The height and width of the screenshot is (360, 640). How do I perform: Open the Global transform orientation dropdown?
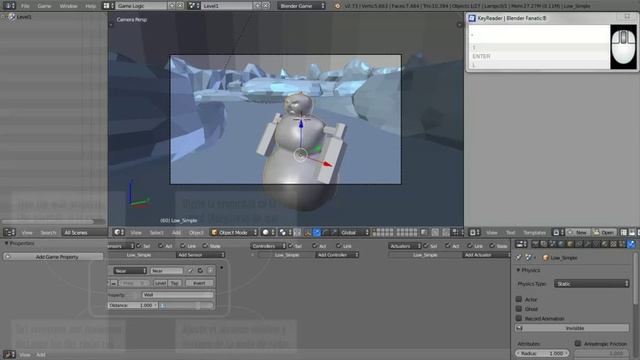(x=354, y=232)
